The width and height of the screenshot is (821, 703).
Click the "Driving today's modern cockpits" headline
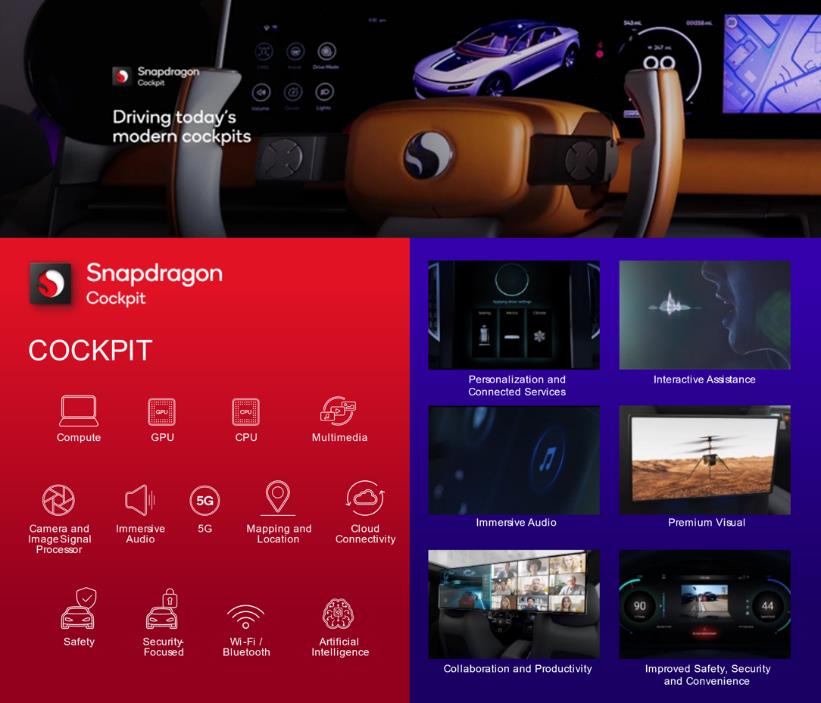coord(181,127)
